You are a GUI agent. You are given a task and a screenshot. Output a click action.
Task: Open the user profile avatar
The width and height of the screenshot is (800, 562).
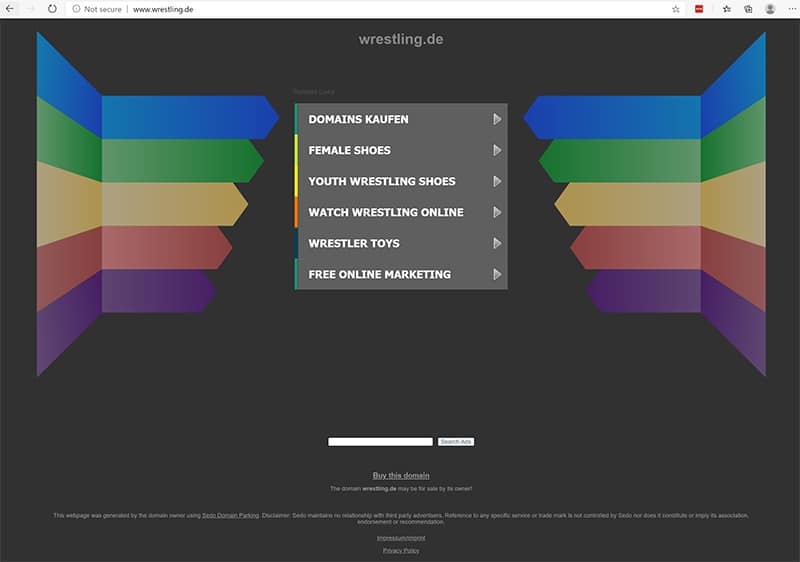click(770, 9)
